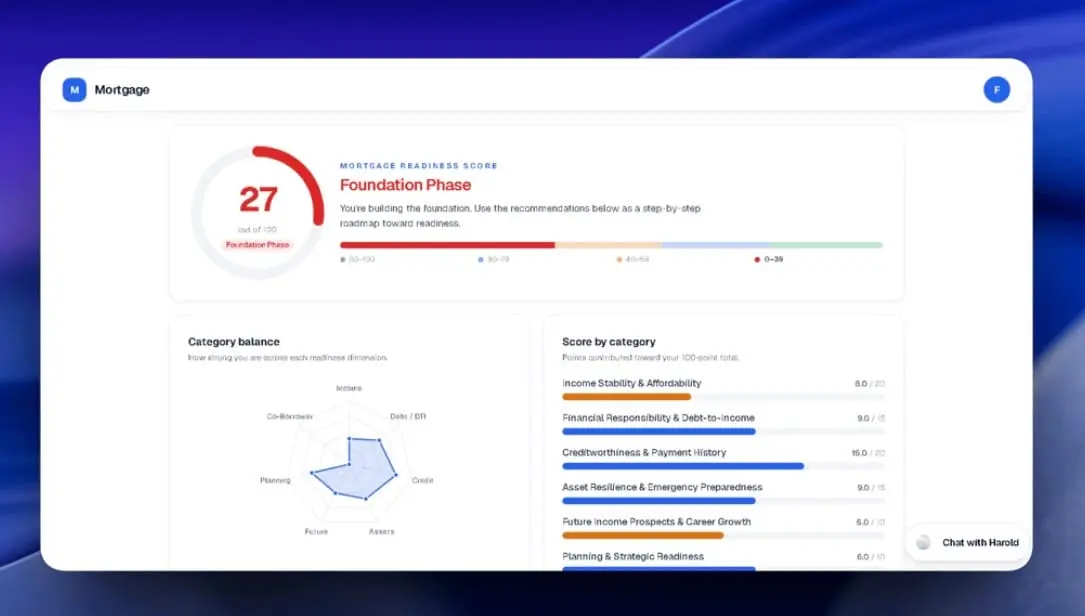Image resolution: width=1085 pixels, height=616 pixels.
Task: Click the Debt / DTI radar label
Action: (408, 417)
